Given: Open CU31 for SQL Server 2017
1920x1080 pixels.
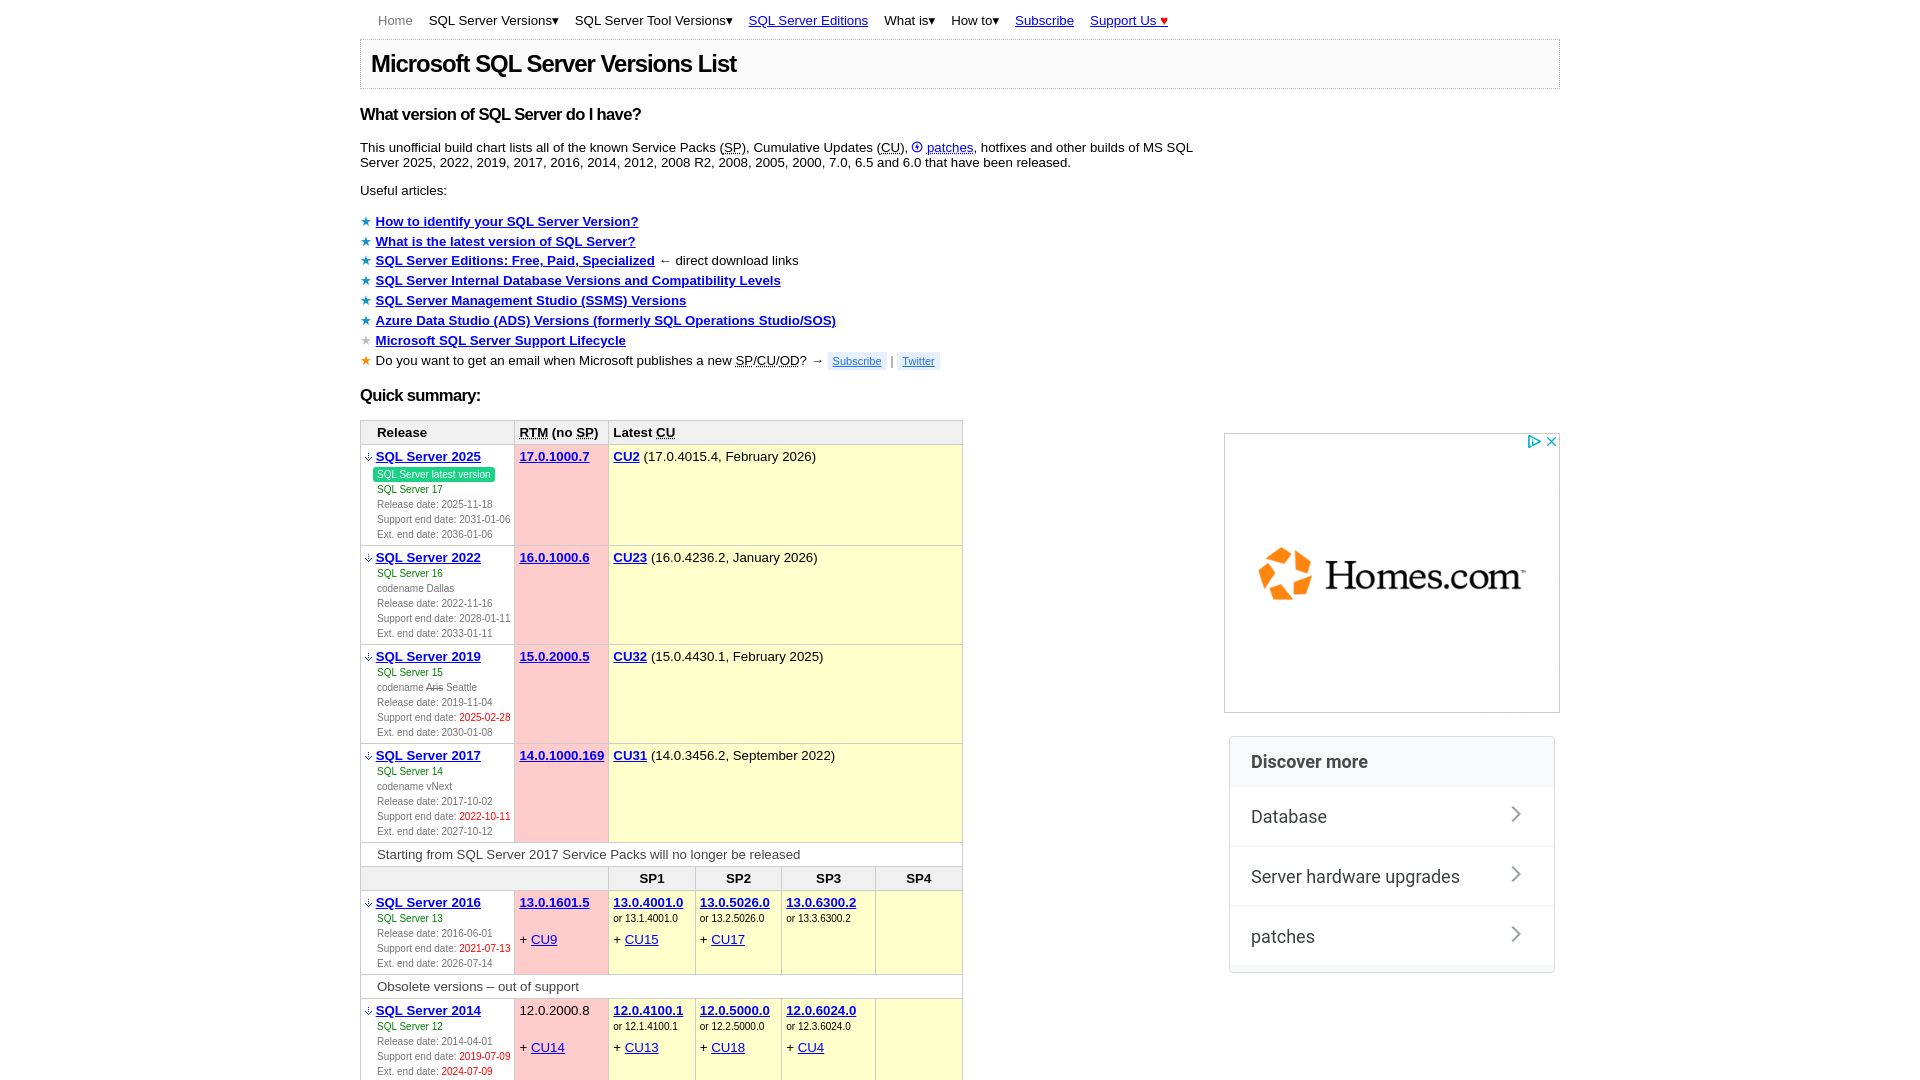Looking at the screenshot, I should click(x=630, y=756).
